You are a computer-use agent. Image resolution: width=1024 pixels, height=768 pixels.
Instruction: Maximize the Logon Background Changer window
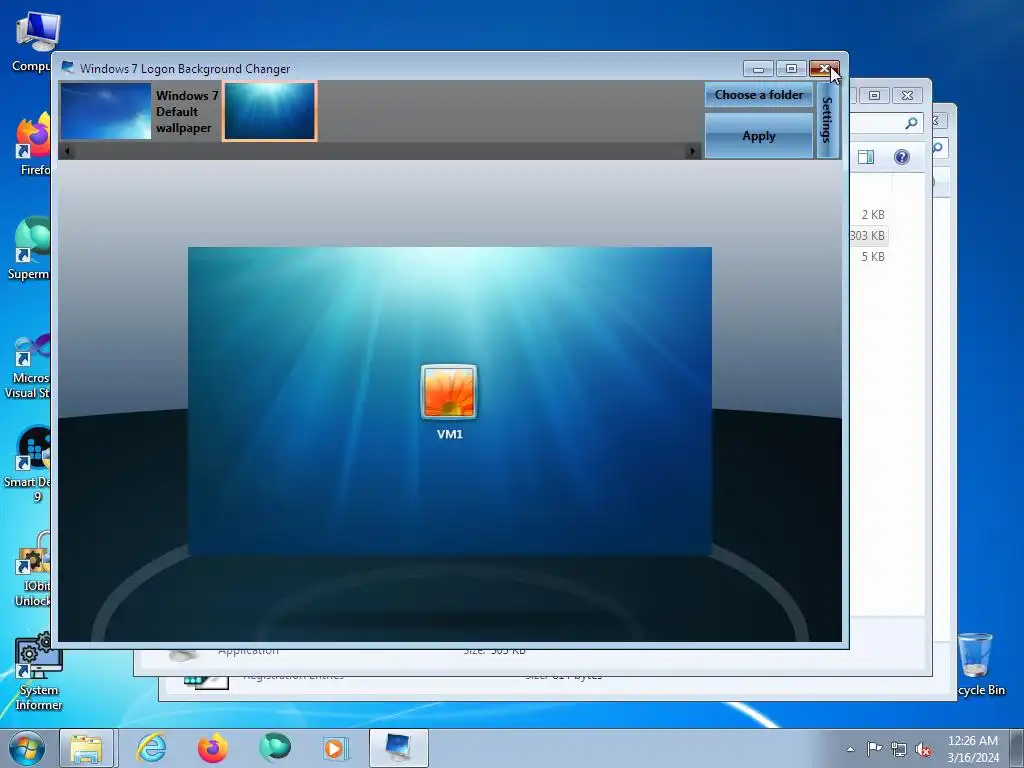tap(791, 69)
